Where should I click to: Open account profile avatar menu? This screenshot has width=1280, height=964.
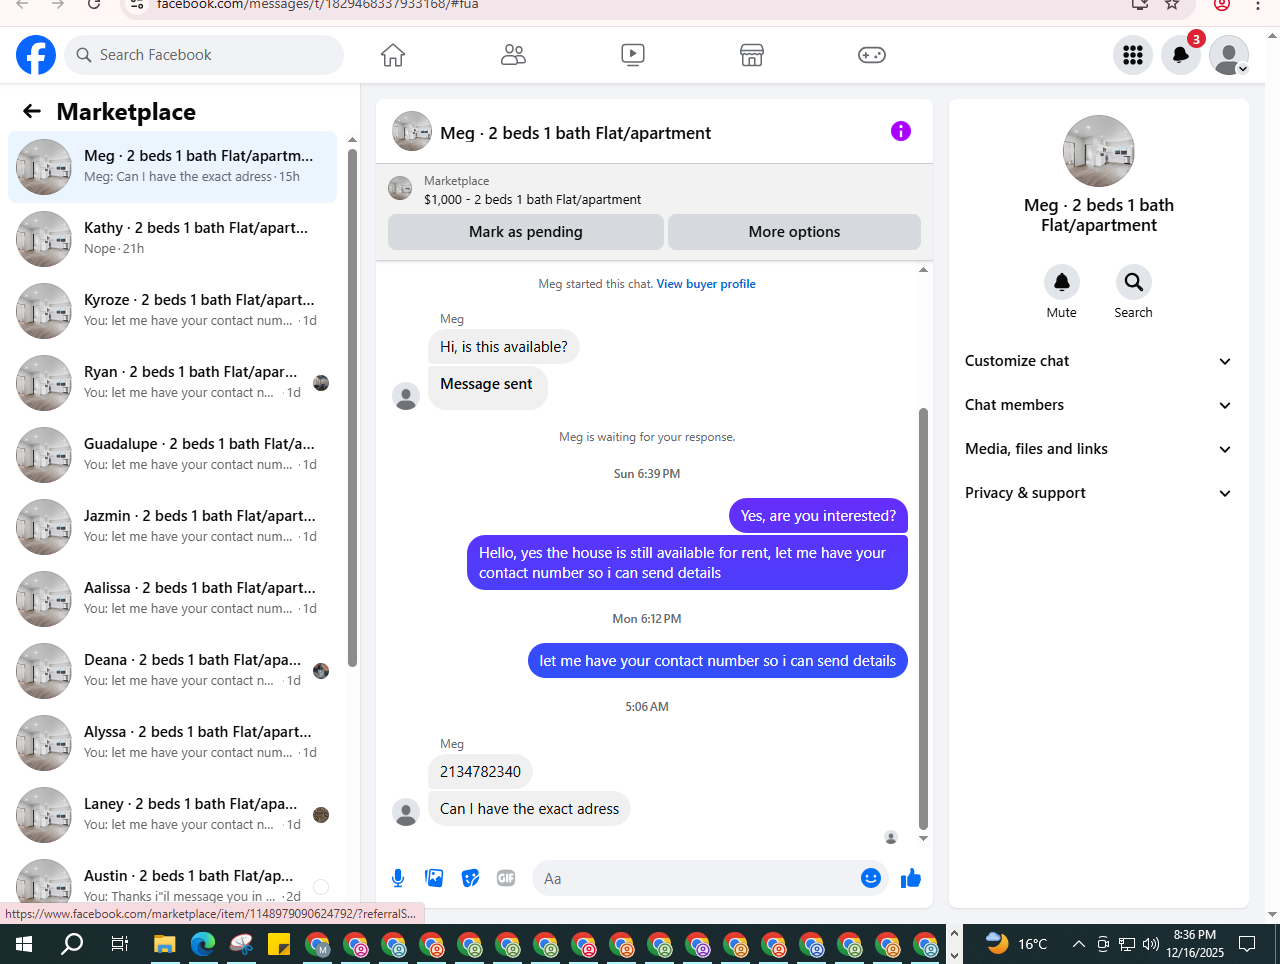click(x=1229, y=55)
